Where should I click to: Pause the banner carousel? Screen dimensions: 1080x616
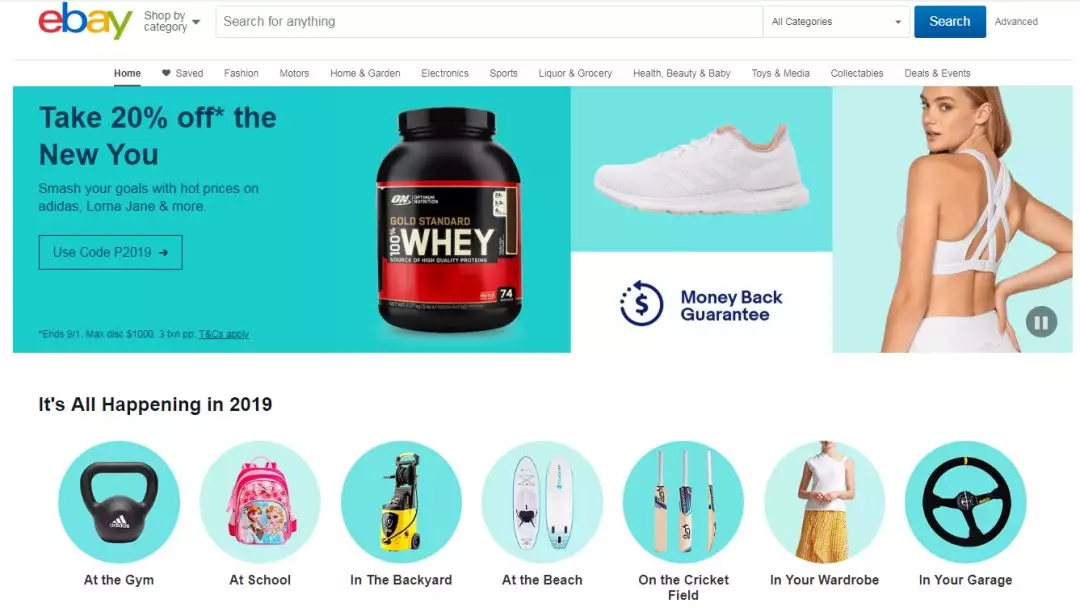tap(1041, 322)
